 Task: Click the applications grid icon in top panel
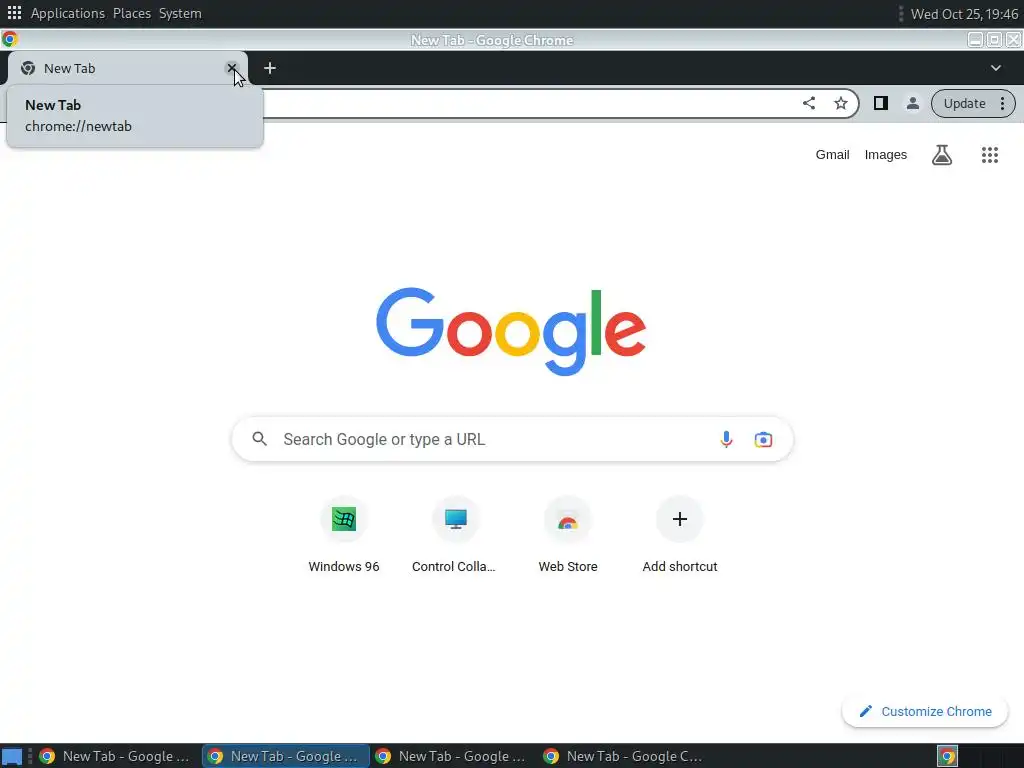click(x=14, y=12)
